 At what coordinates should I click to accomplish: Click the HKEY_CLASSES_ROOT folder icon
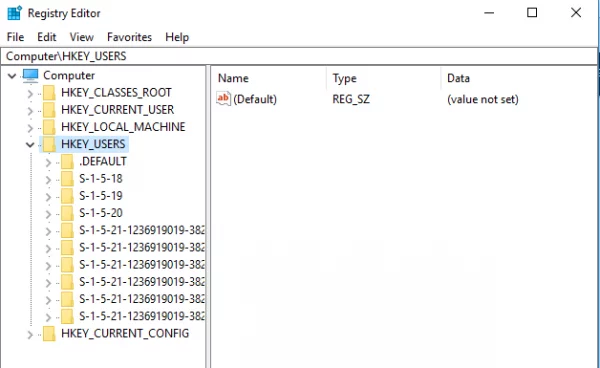click(49, 93)
